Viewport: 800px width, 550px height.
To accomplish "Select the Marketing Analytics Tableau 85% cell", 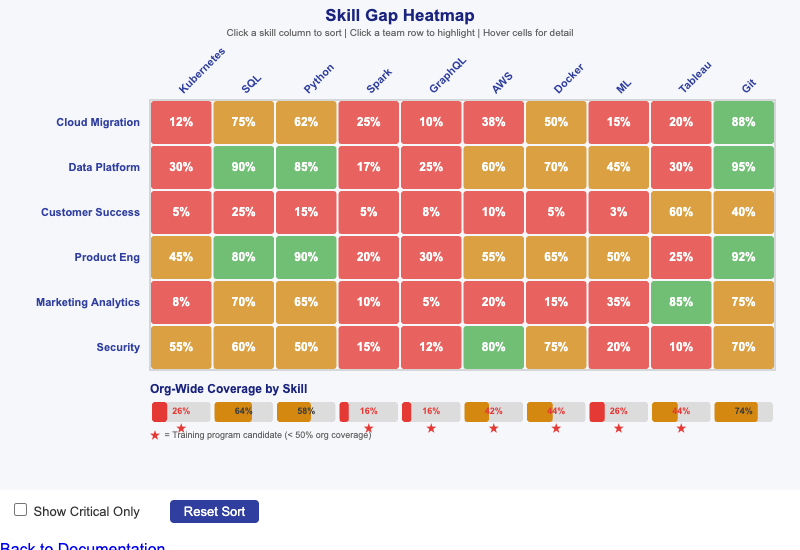I will [681, 302].
